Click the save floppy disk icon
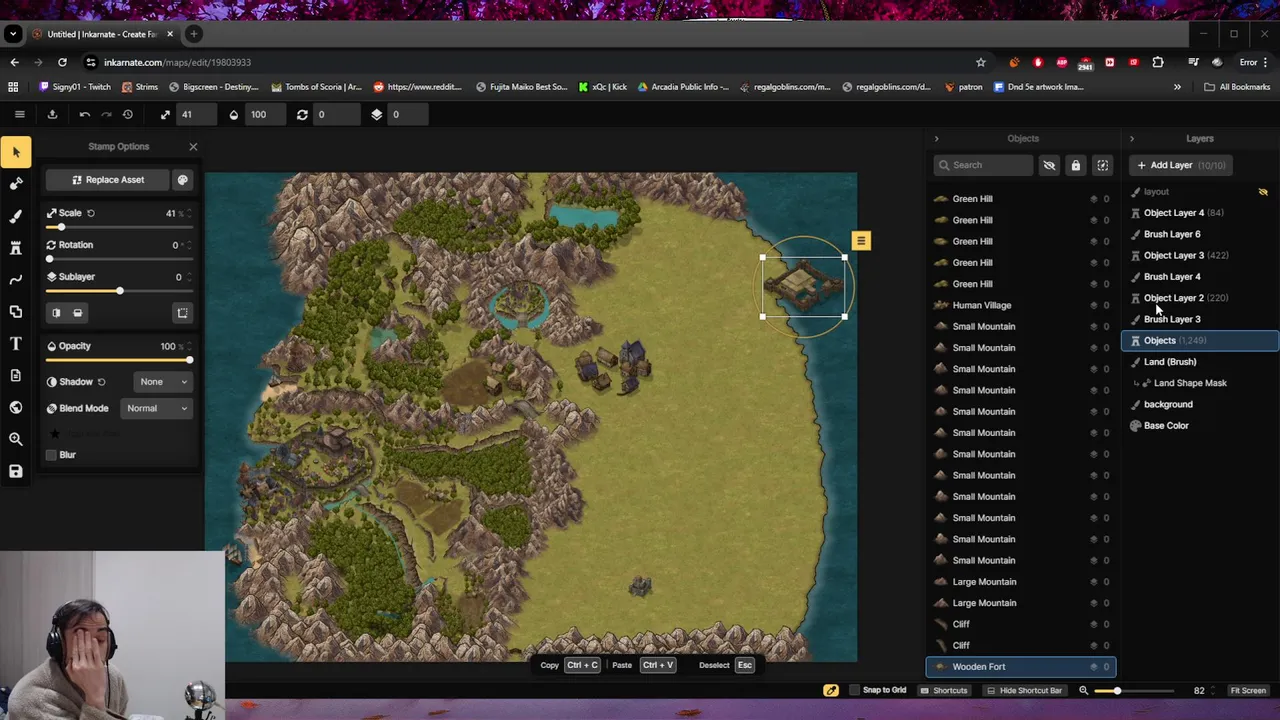1280x720 pixels. pos(16,471)
